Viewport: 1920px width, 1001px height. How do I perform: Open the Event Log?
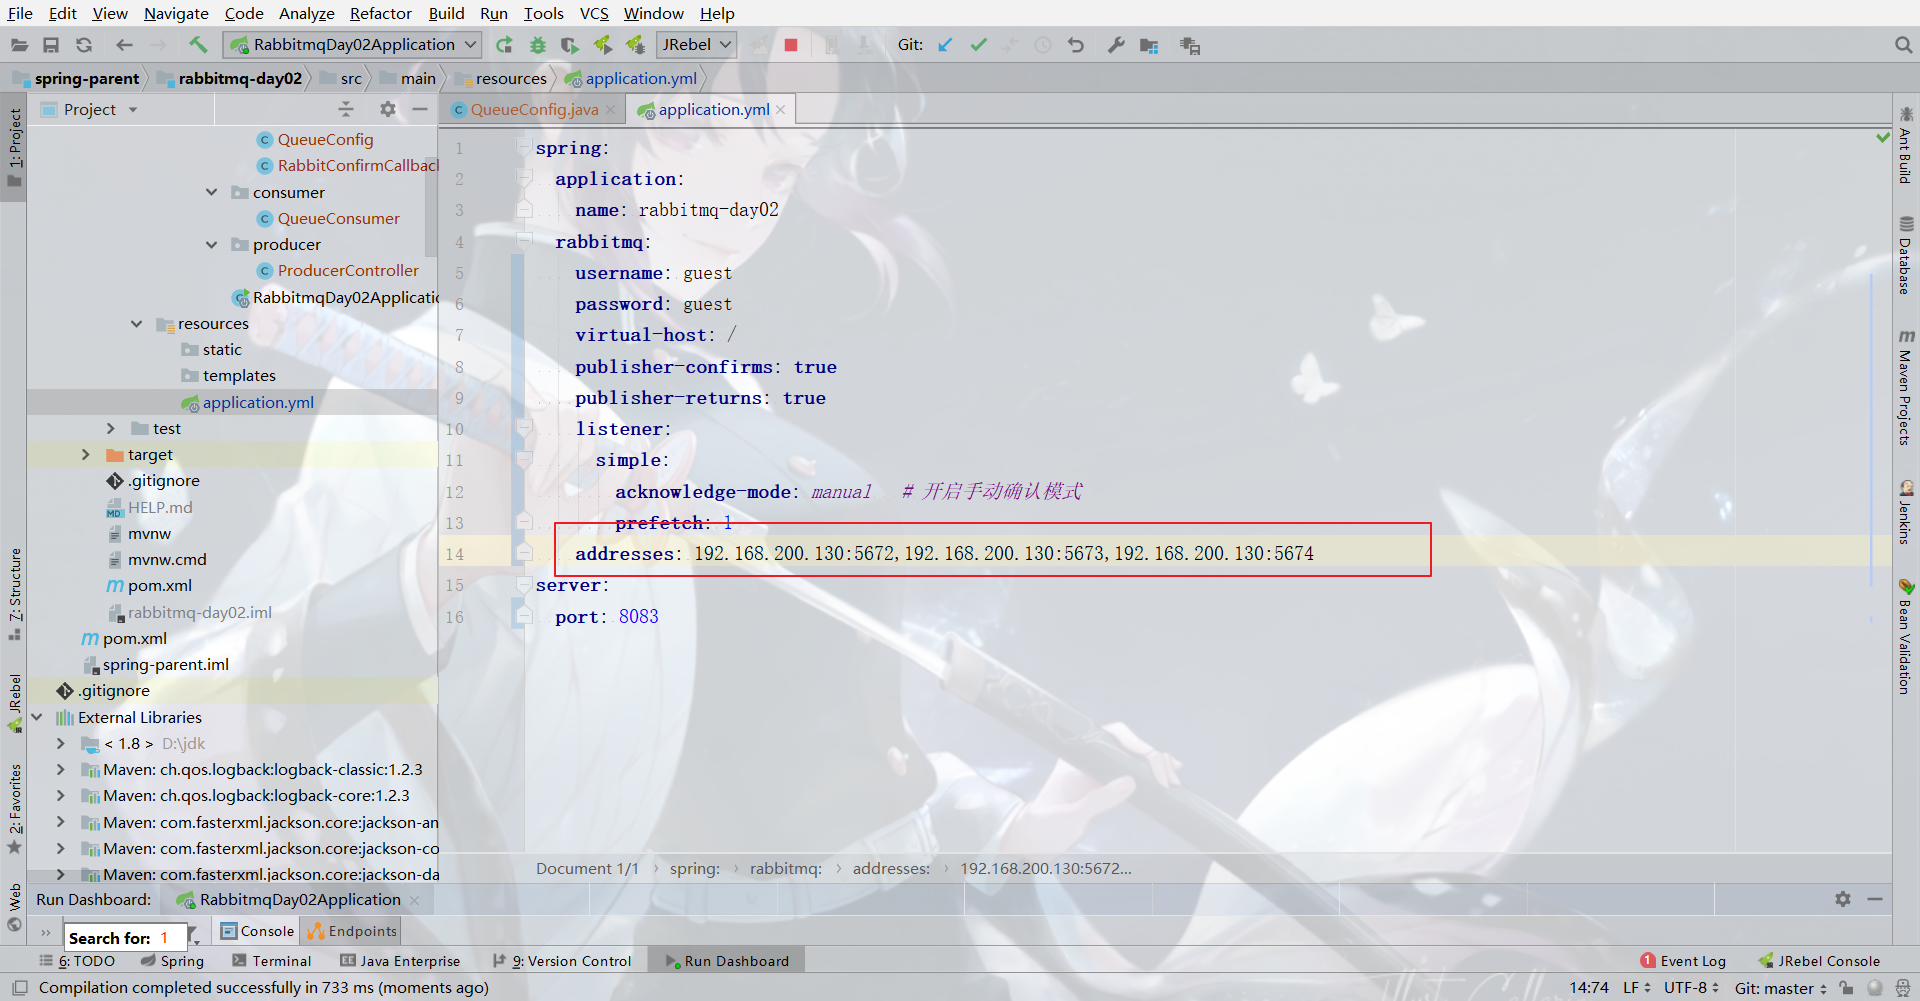point(1683,961)
